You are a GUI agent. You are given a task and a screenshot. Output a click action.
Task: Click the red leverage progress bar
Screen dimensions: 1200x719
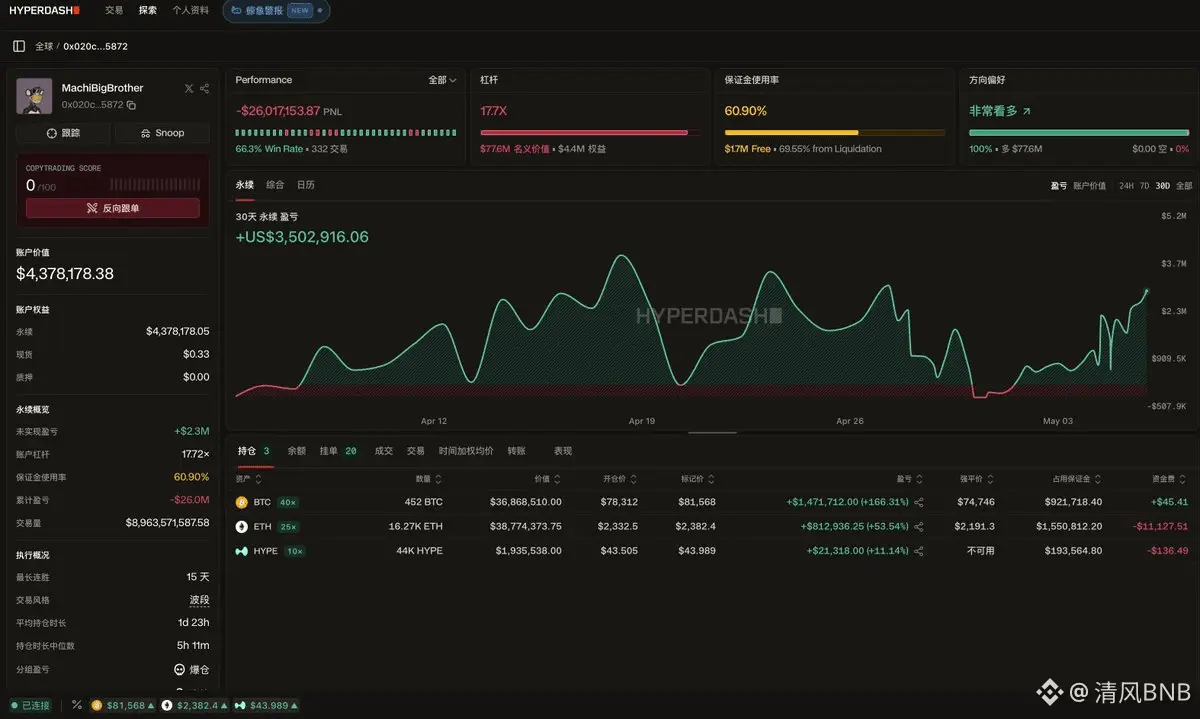(590, 132)
